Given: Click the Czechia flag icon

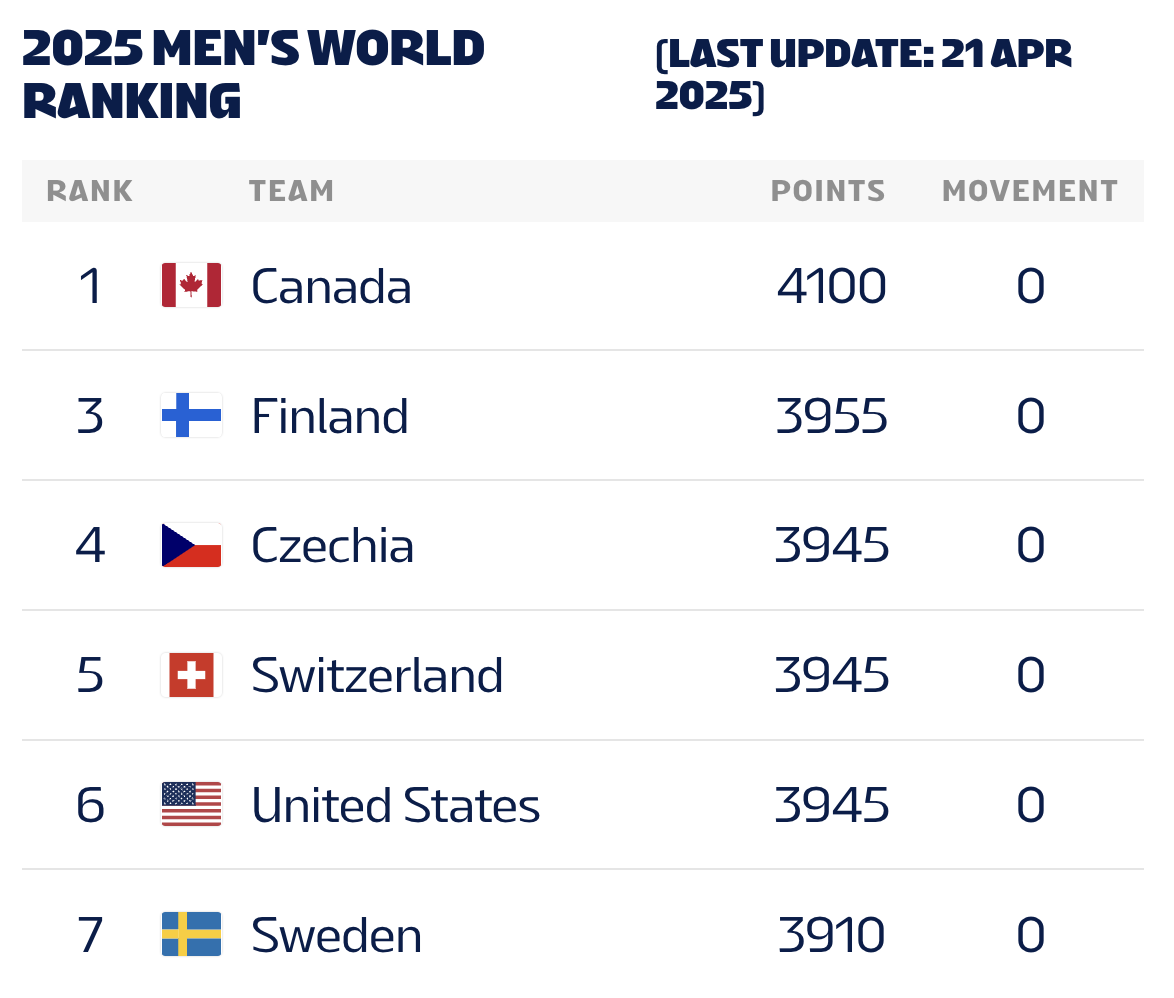Looking at the screenshot, I should 191,546.
